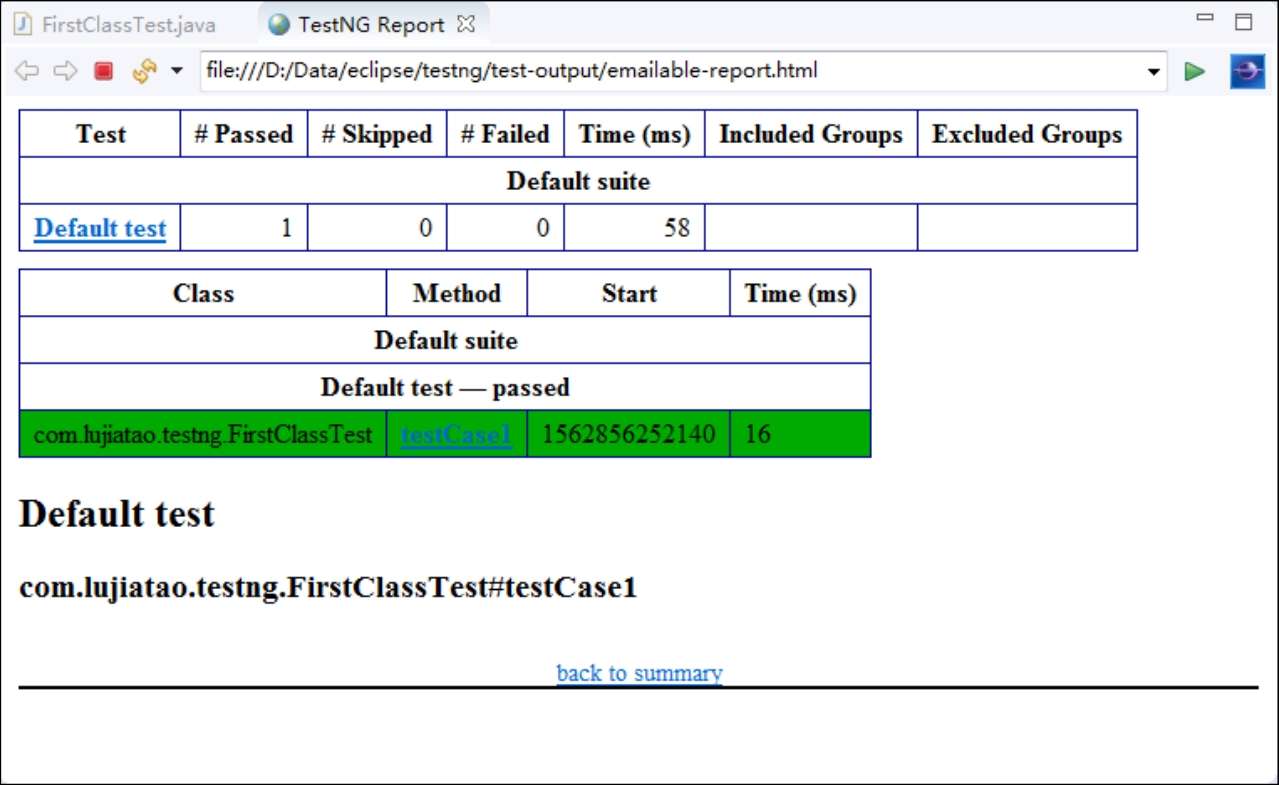This screenshot has height=785, width=1279.
Task: Follow the back to summary link
Action: pos(639,673)
